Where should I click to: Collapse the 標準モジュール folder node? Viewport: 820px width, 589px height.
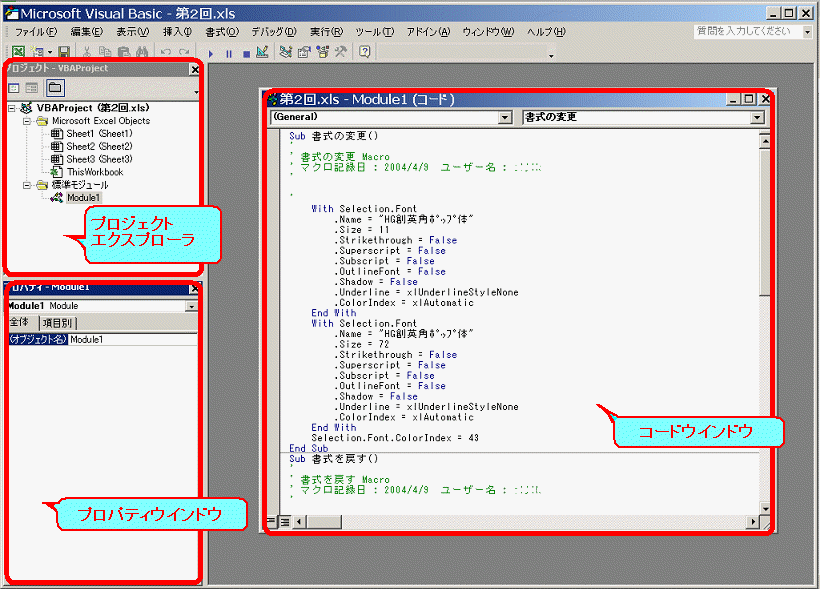point(27,185)
